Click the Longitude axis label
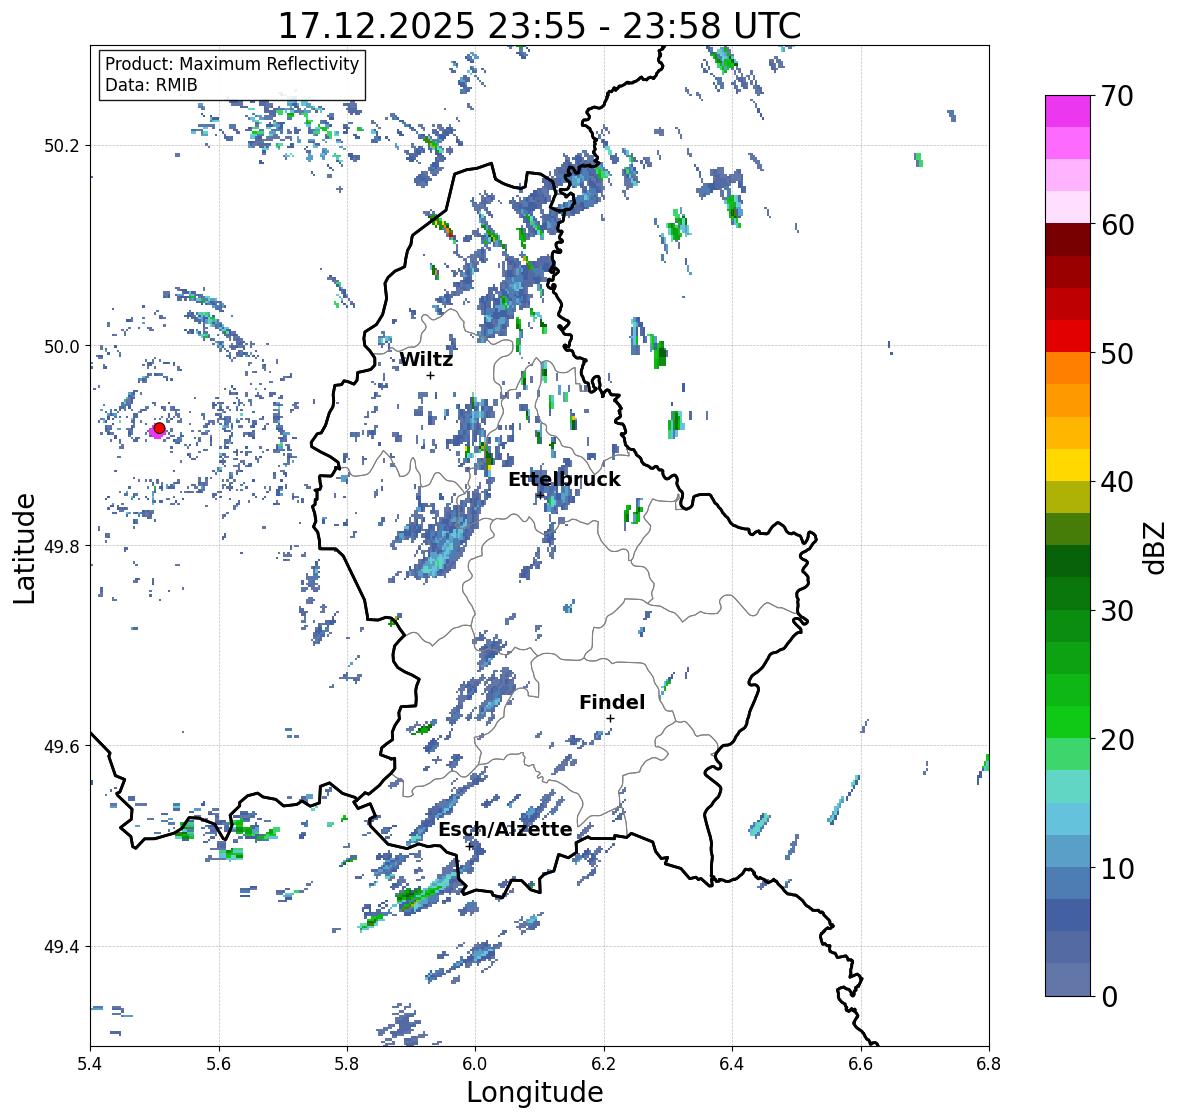This screenshot has width=1179, height=1117. tap(535, 1092)
